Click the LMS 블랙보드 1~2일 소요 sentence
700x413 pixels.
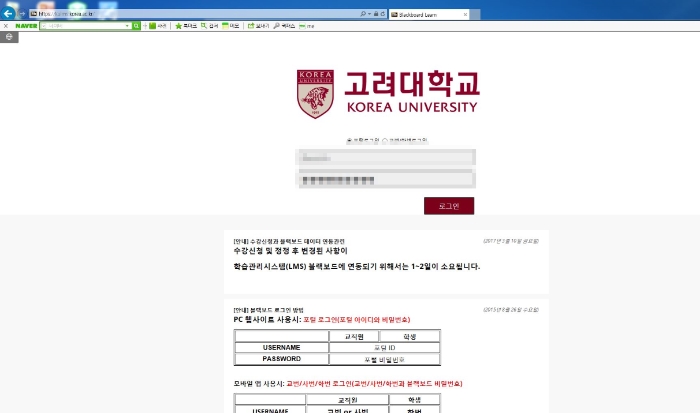click(357, 267)
